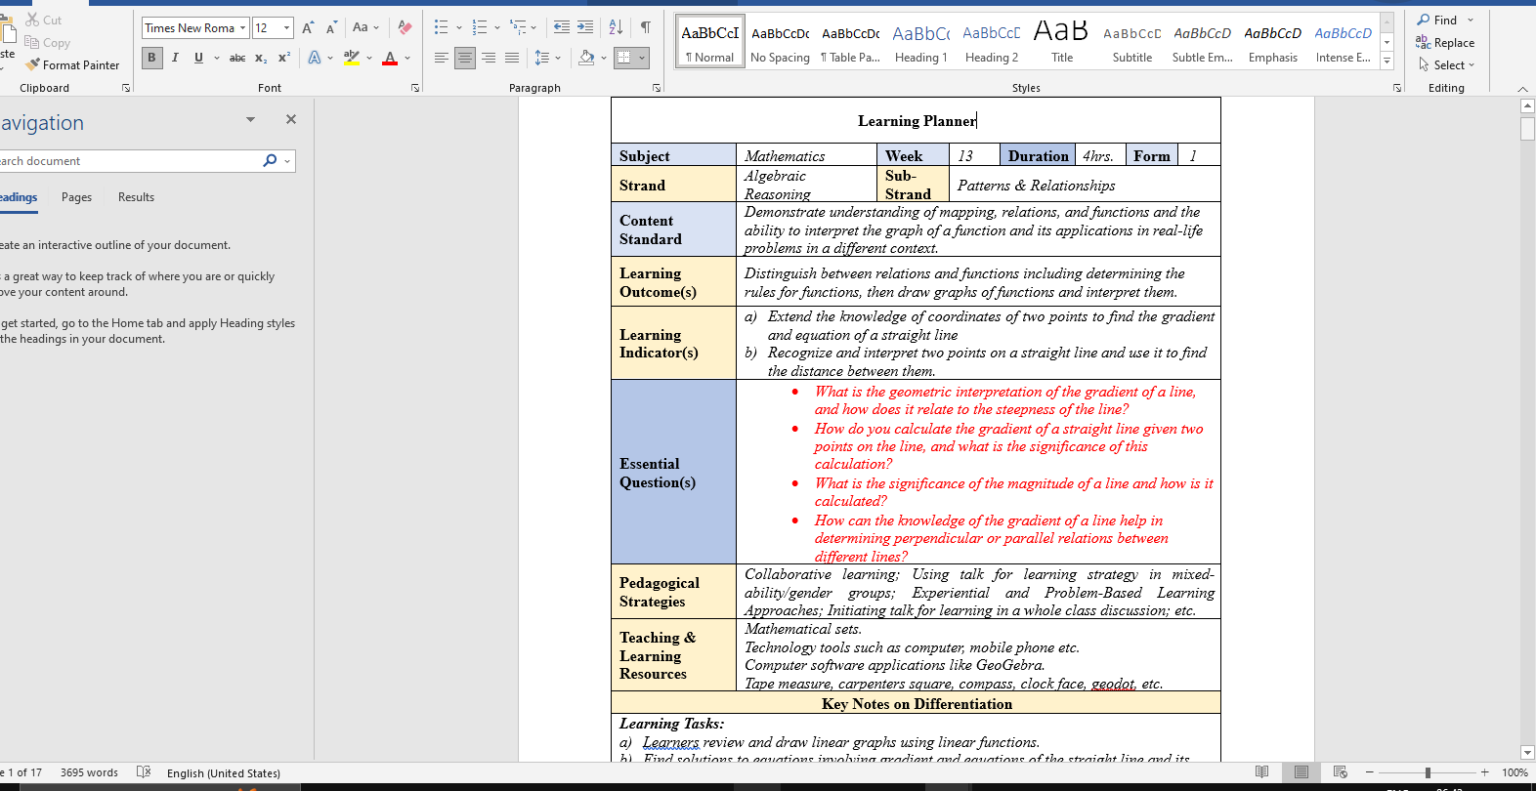
Task: Show paragraph marks with the pilcrow button
Action: tap(648, 28)
